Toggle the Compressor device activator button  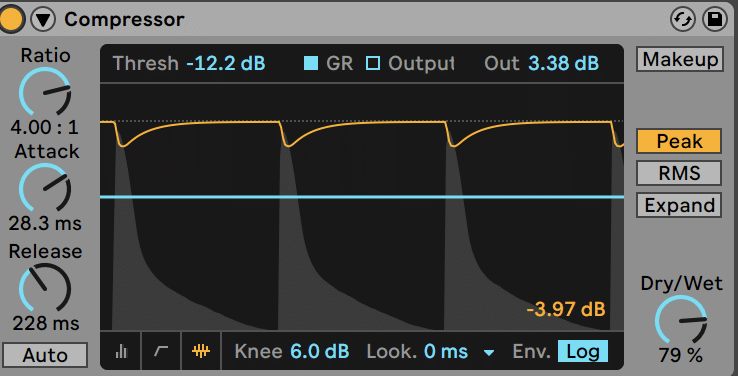click(x=9, y=19)
